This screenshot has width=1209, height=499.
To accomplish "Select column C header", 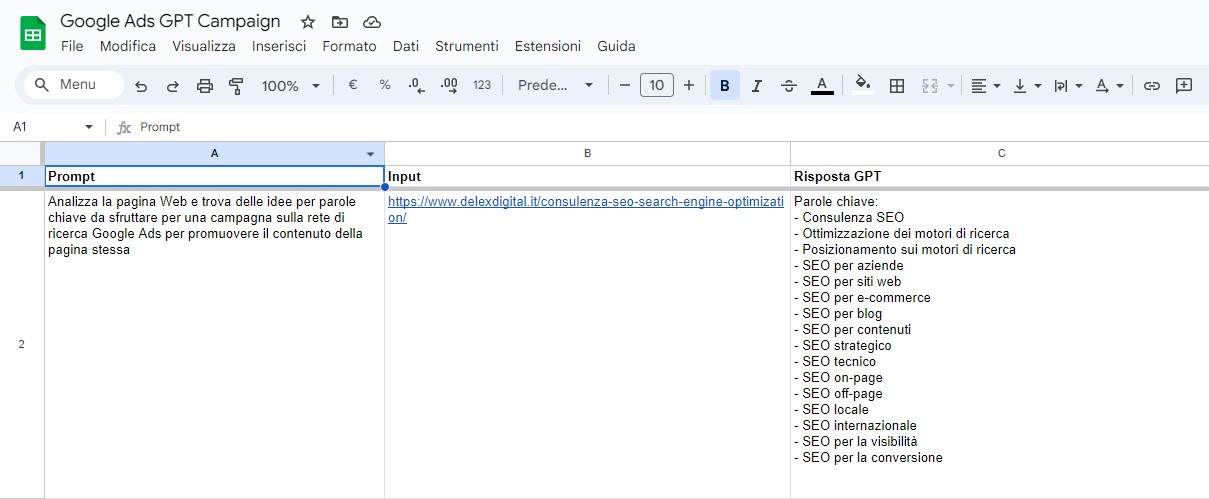I will (1000, 153).
